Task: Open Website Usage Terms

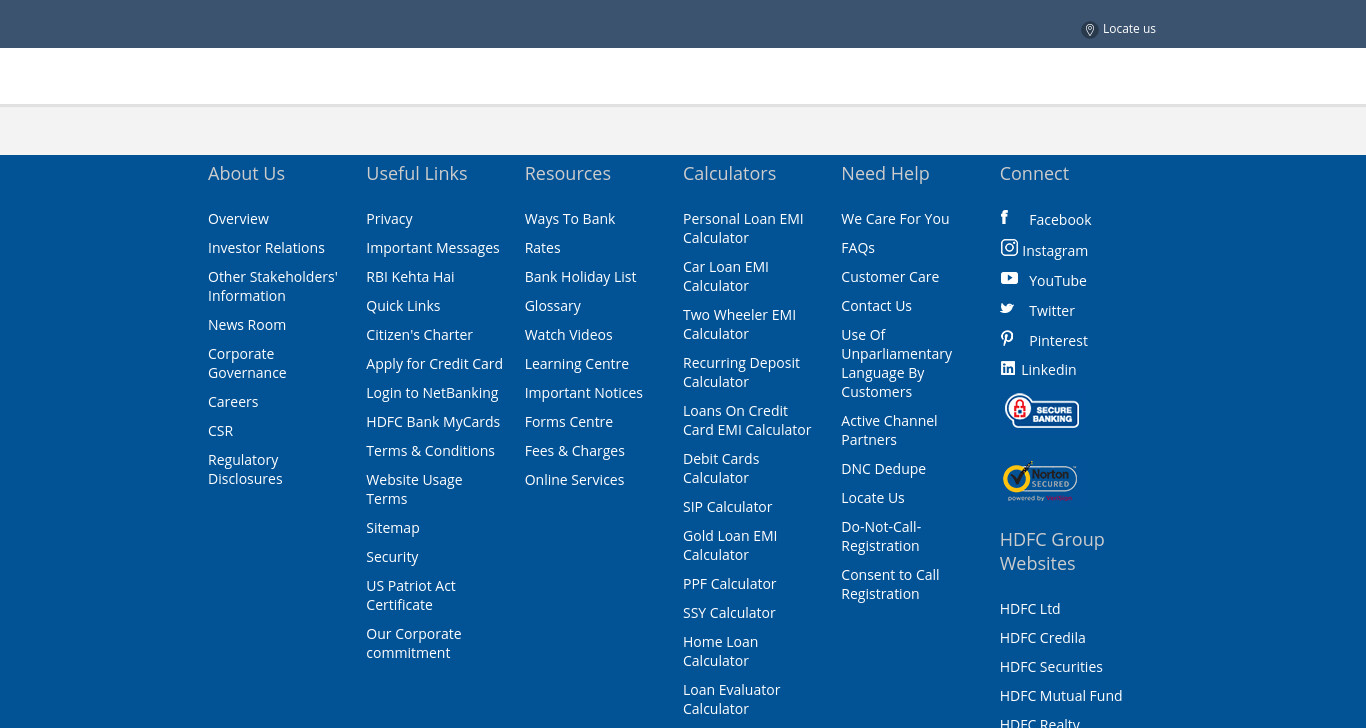Action: tap(414, 489)
